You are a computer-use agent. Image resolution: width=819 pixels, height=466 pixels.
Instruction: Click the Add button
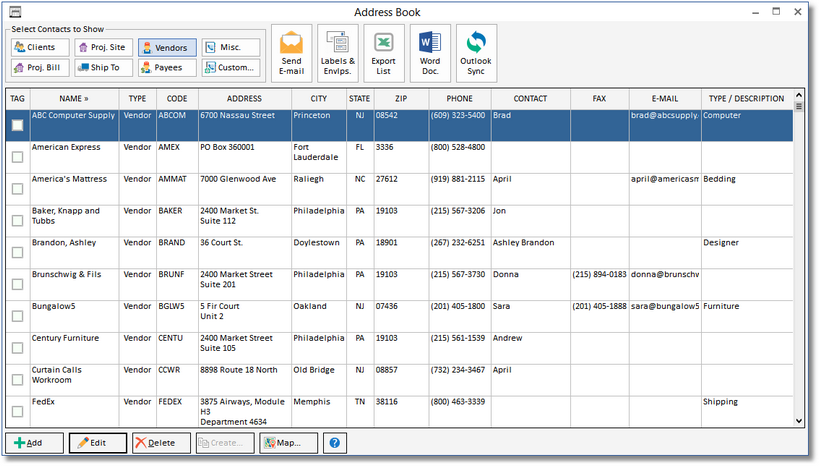pyautogui.click(x=34, y=443)
